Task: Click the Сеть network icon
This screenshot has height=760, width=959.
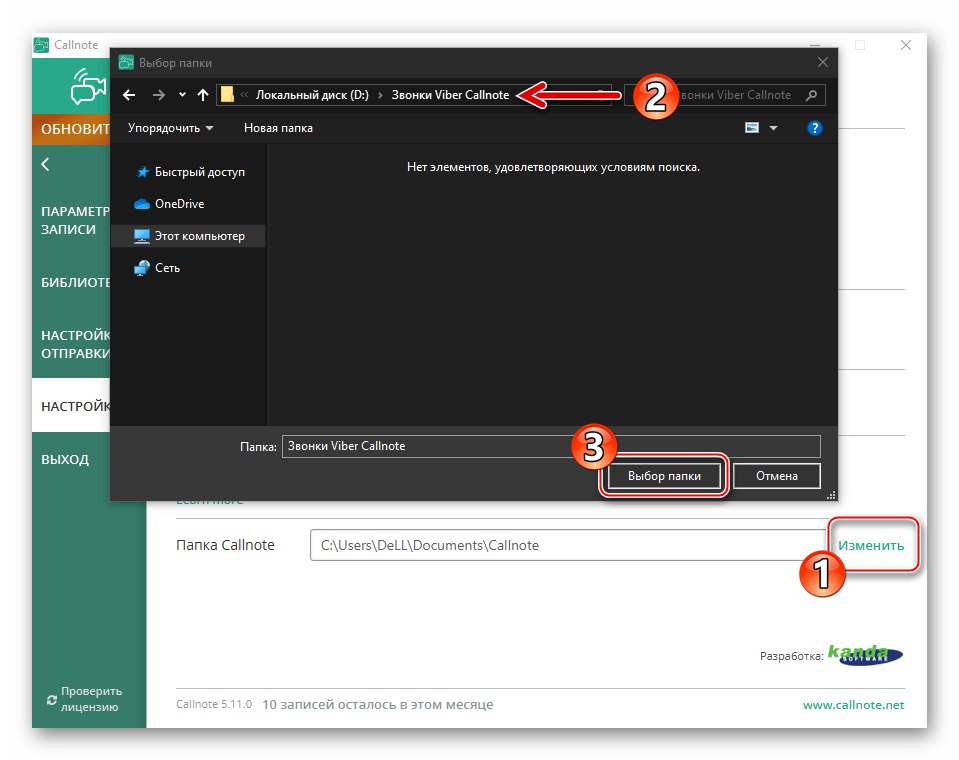Action: (142, 268)
